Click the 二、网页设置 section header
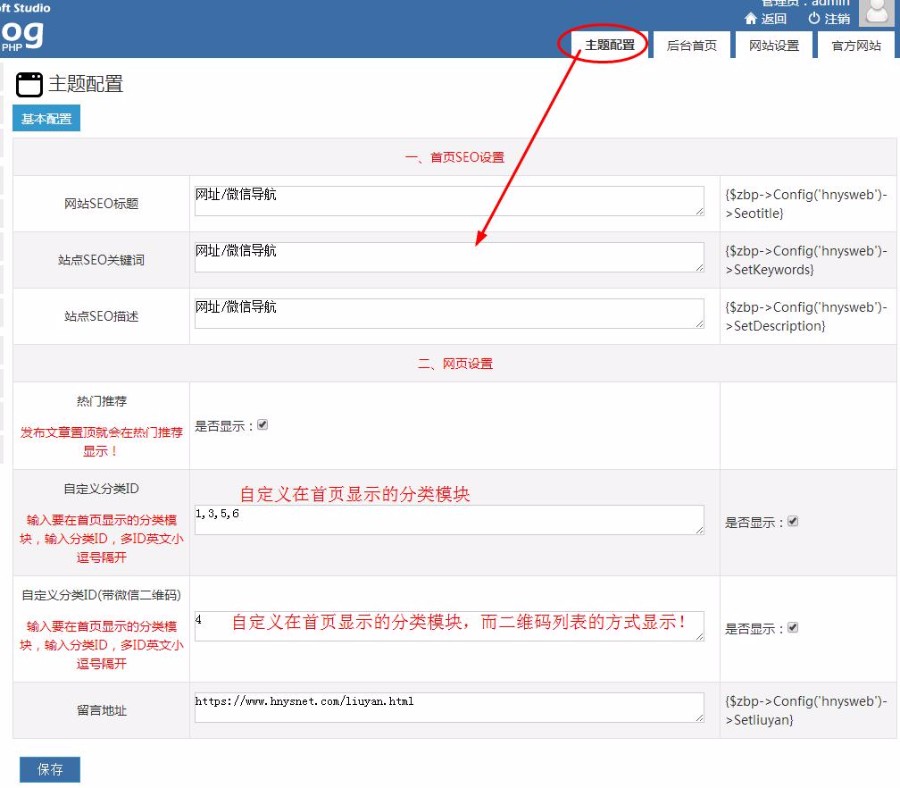Screen dimensions: 900x788 pyautogui.click(x=455, y=363)
